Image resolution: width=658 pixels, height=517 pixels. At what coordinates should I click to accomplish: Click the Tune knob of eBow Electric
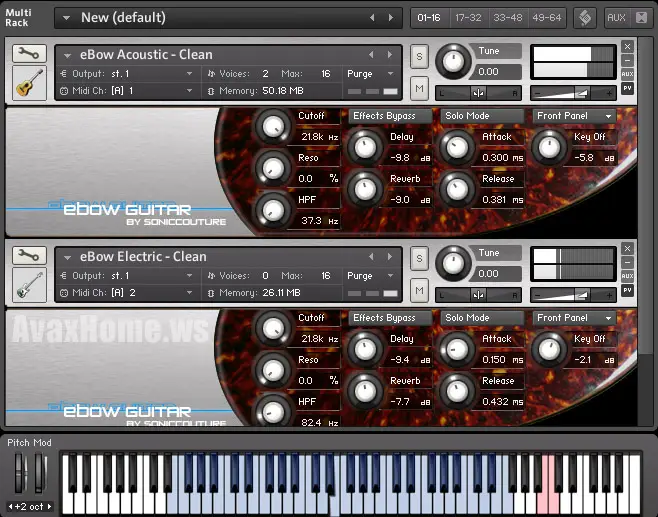453,264
